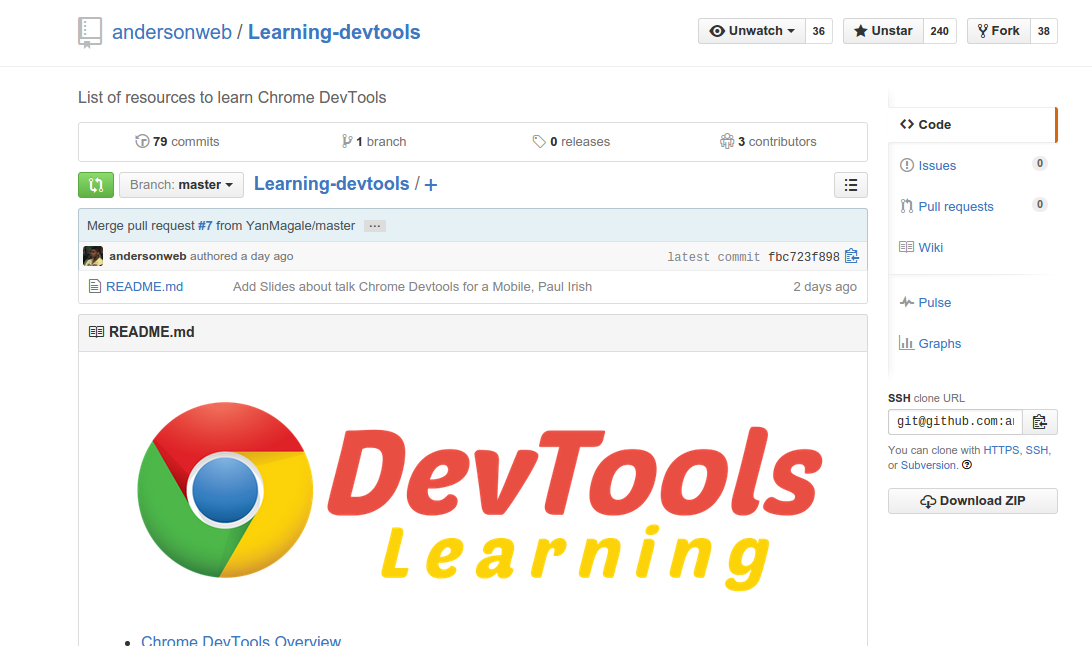Switch clone URL to Subversion
1092x646 pixels.
pos(928,466)
